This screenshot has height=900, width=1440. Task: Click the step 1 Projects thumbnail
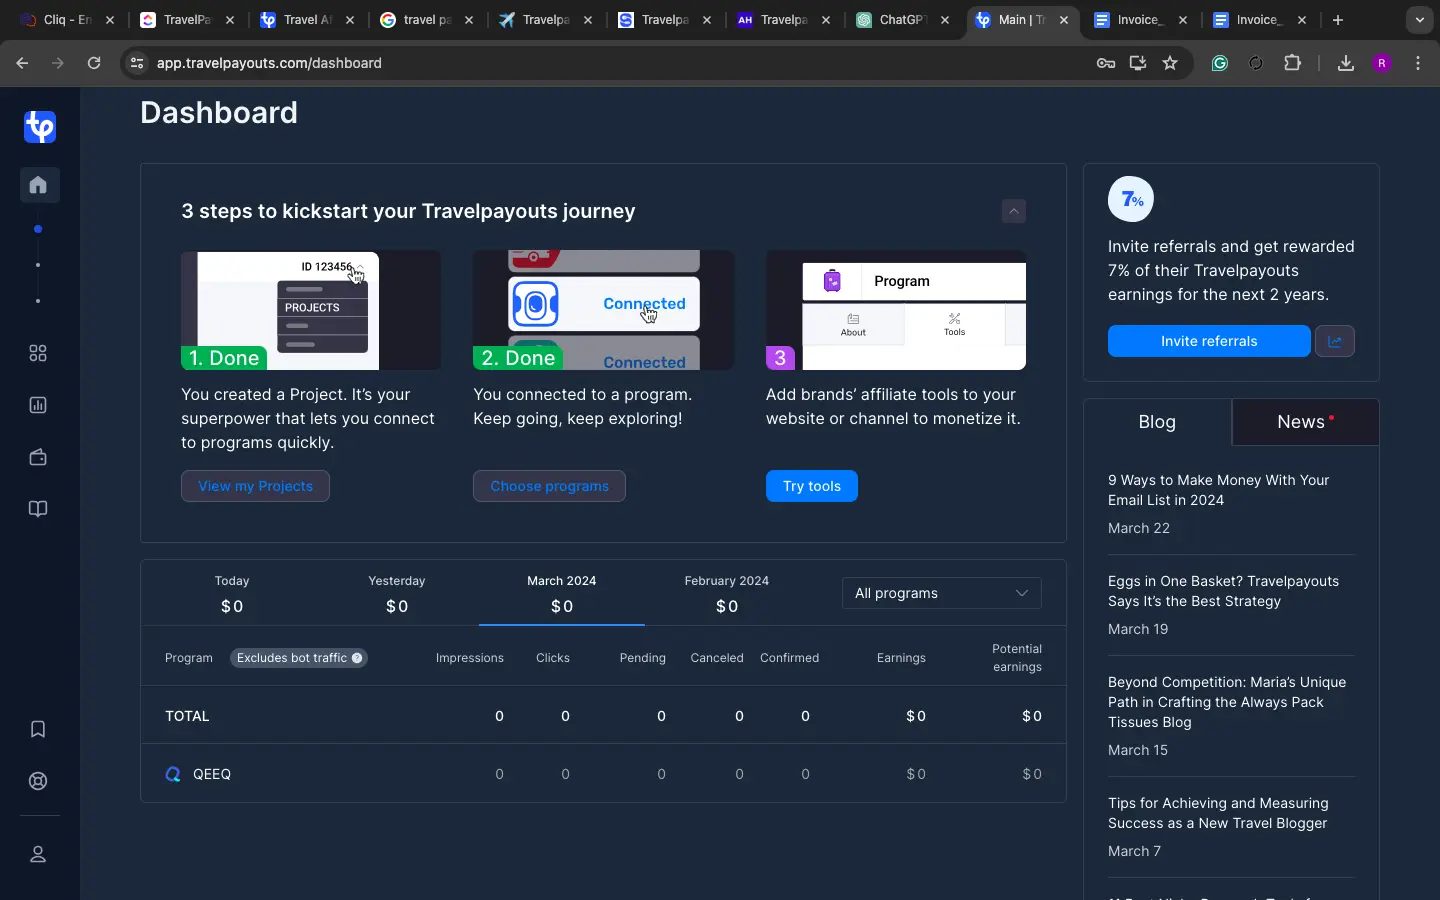[x=311, y=310]
